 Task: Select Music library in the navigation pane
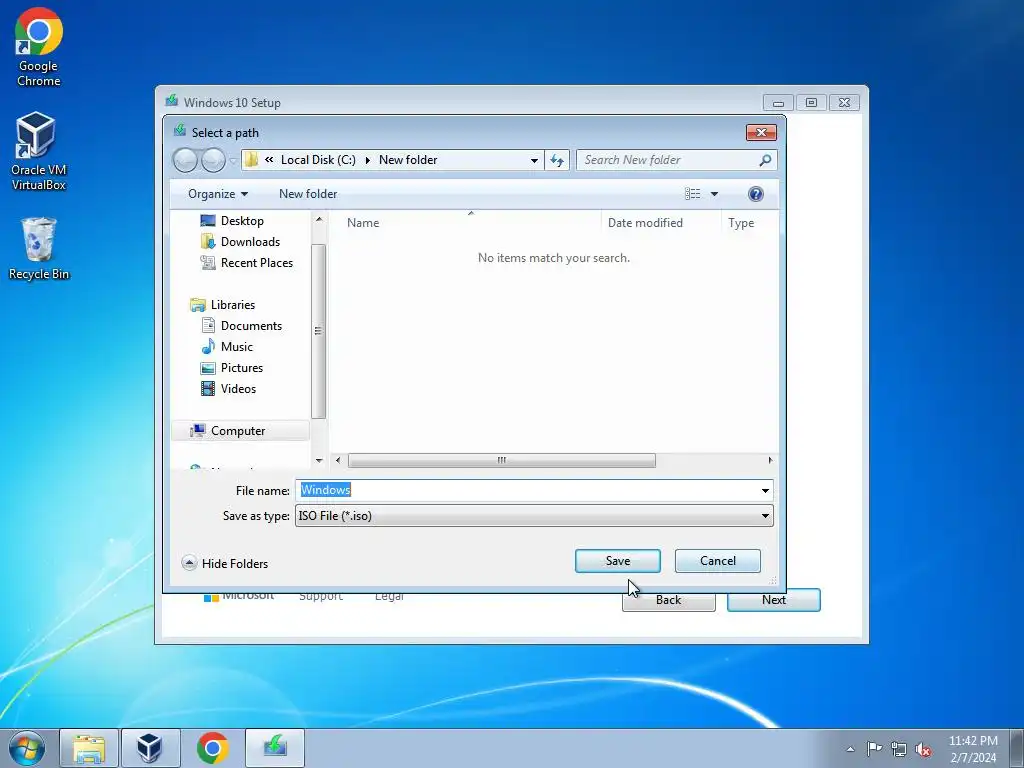click(x=236, y=347)
